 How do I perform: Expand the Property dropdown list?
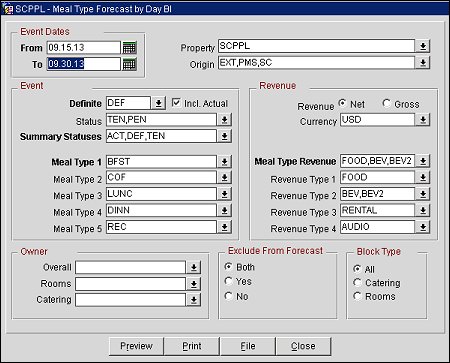tap(423, 46)
